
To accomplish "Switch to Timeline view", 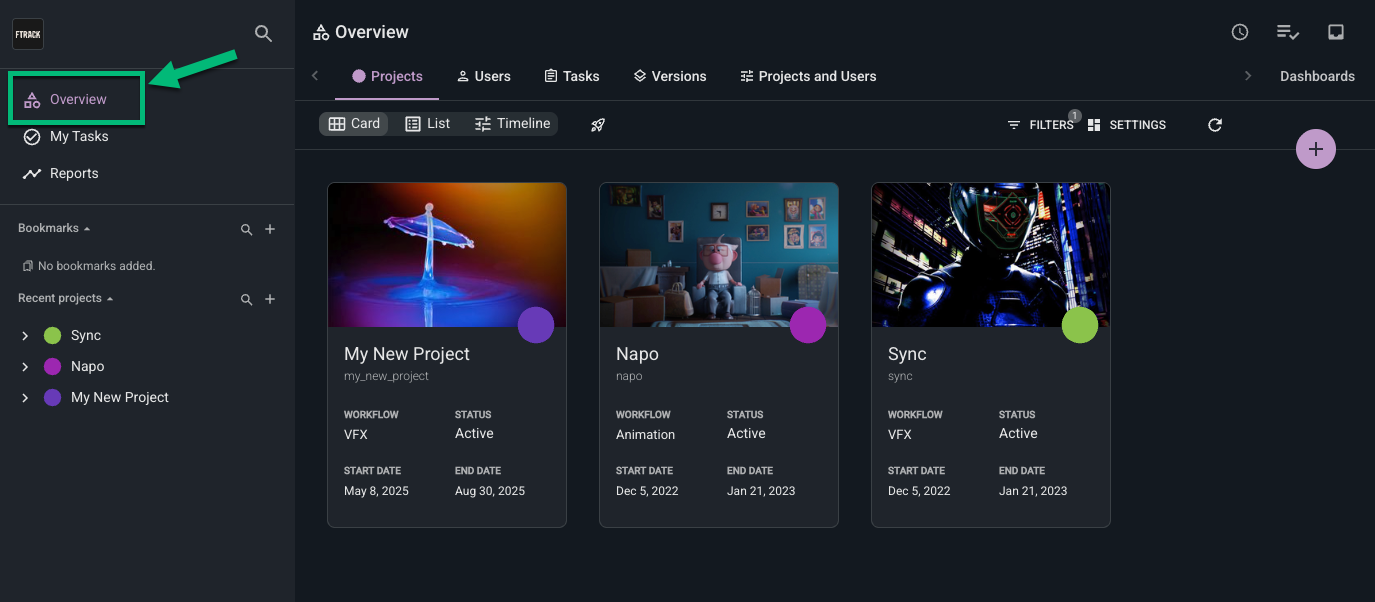I will pyautogui.click(x=512, y=123).
